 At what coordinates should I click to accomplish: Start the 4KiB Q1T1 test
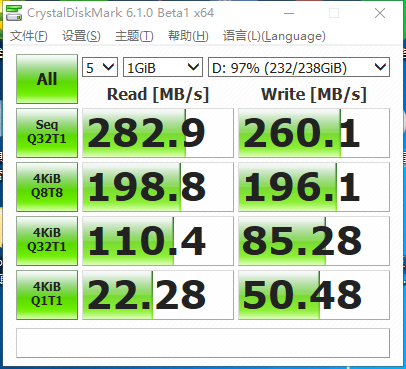tap(47, 295)
